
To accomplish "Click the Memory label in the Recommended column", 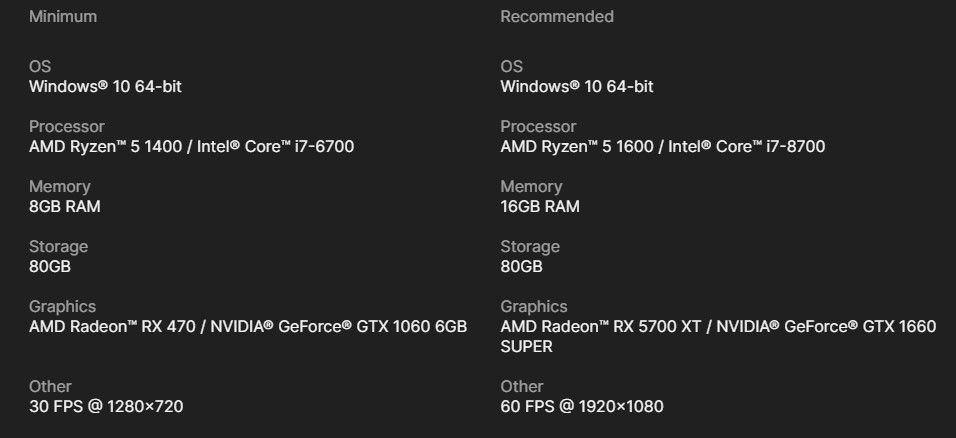I will tap(531, 187).
